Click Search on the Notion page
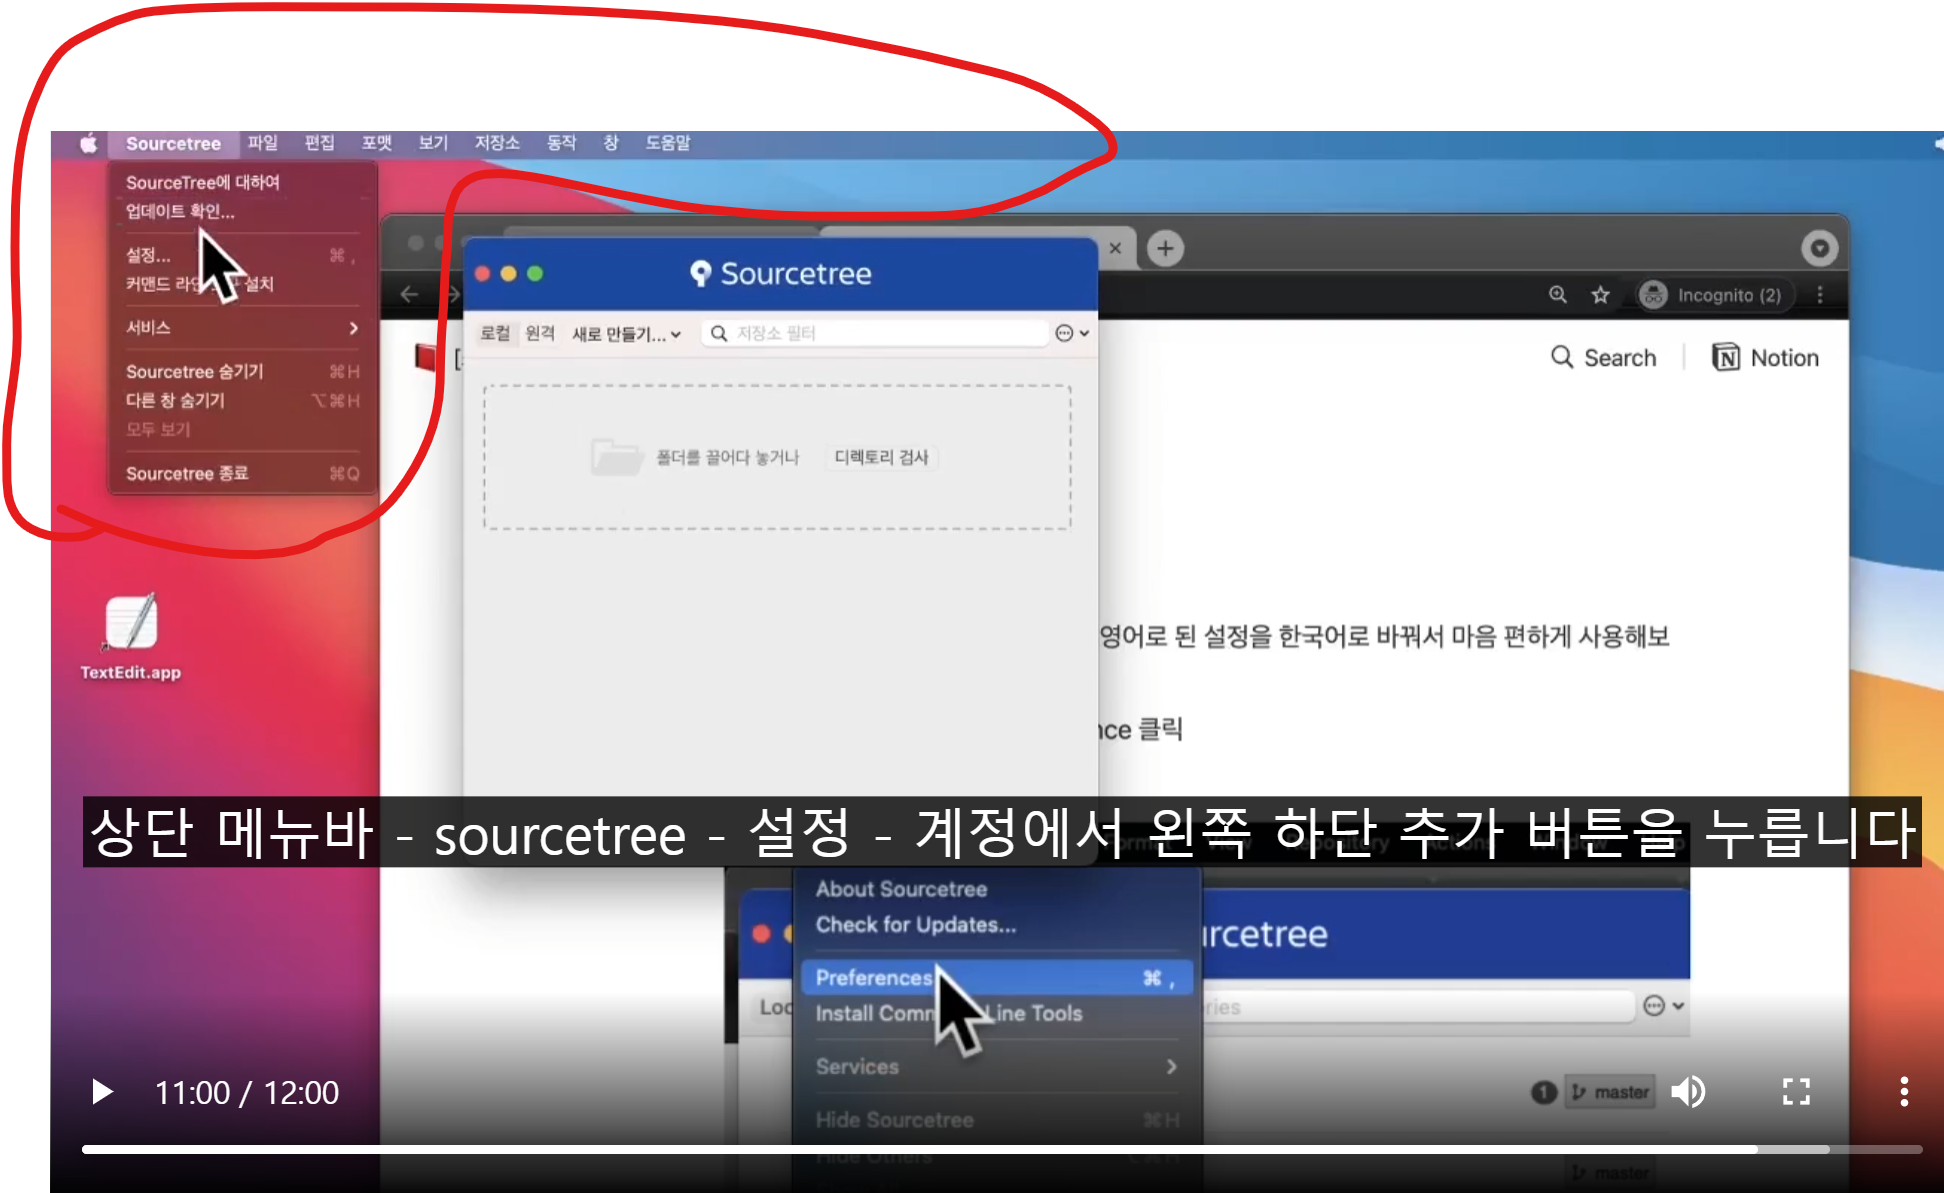Image resolution: width=1944 pixels, height=1193 pixels. pyautogui.click(x=1603, y=358)
